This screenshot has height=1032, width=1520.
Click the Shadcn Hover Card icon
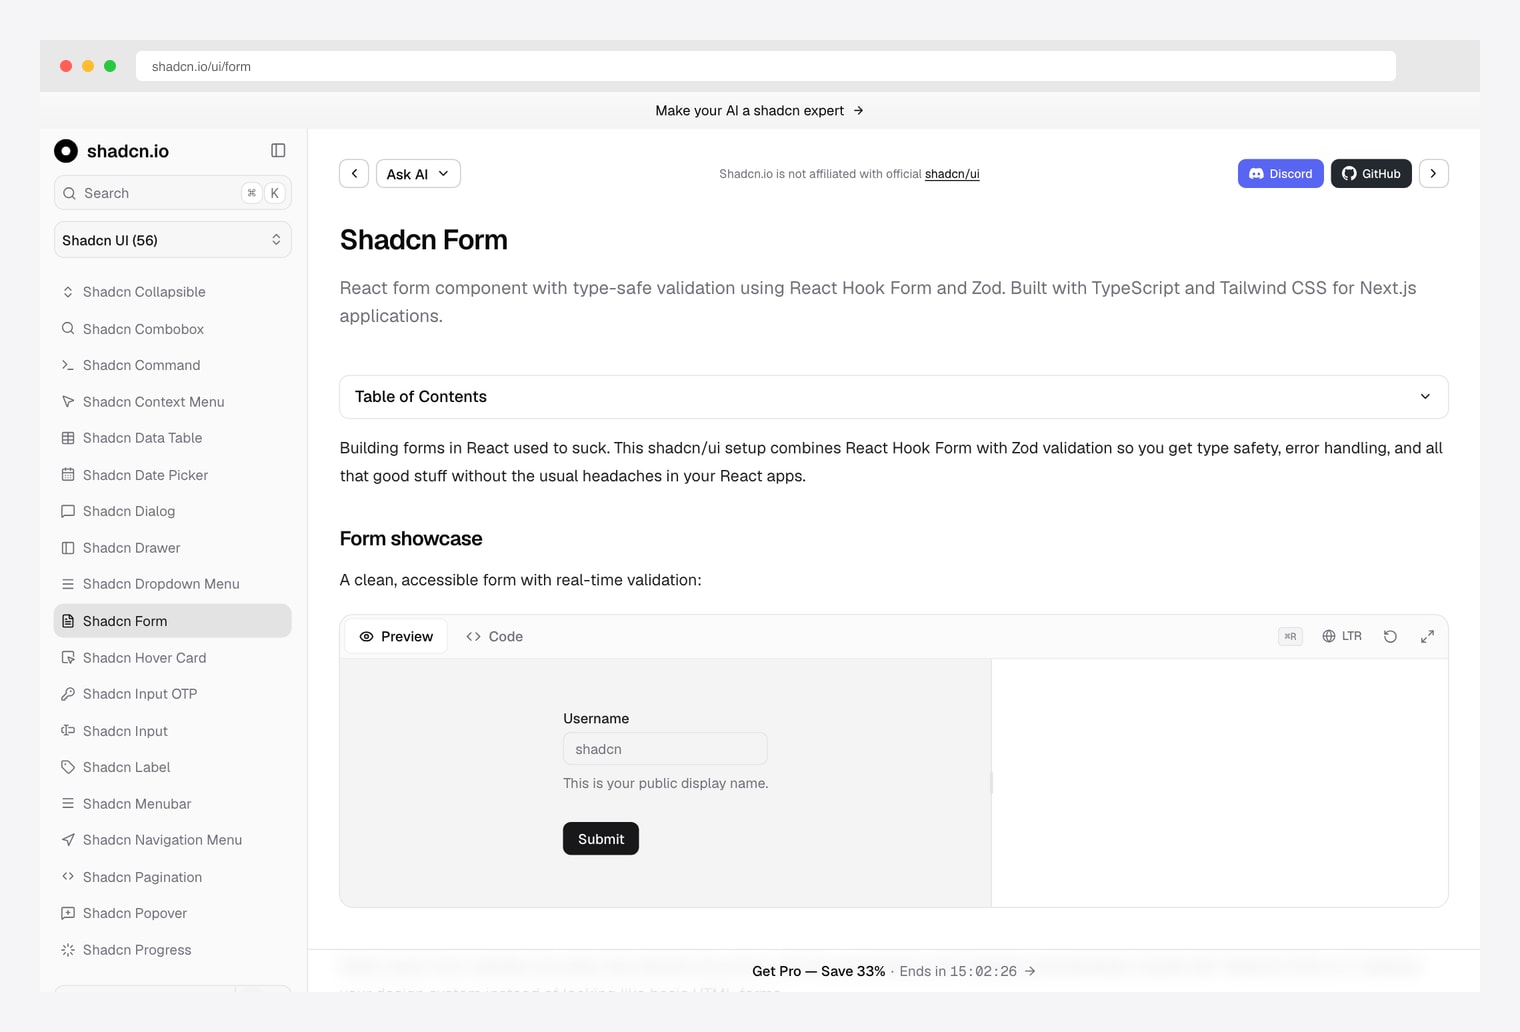(68, 658)
